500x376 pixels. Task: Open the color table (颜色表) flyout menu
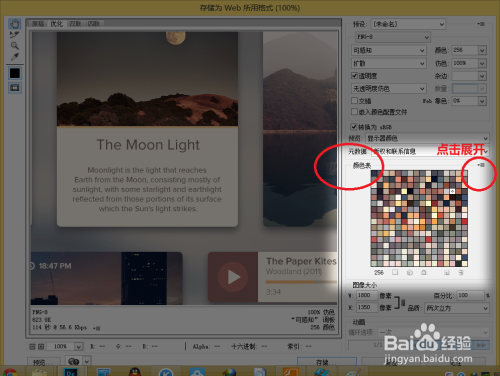click(x=481, y=165)
